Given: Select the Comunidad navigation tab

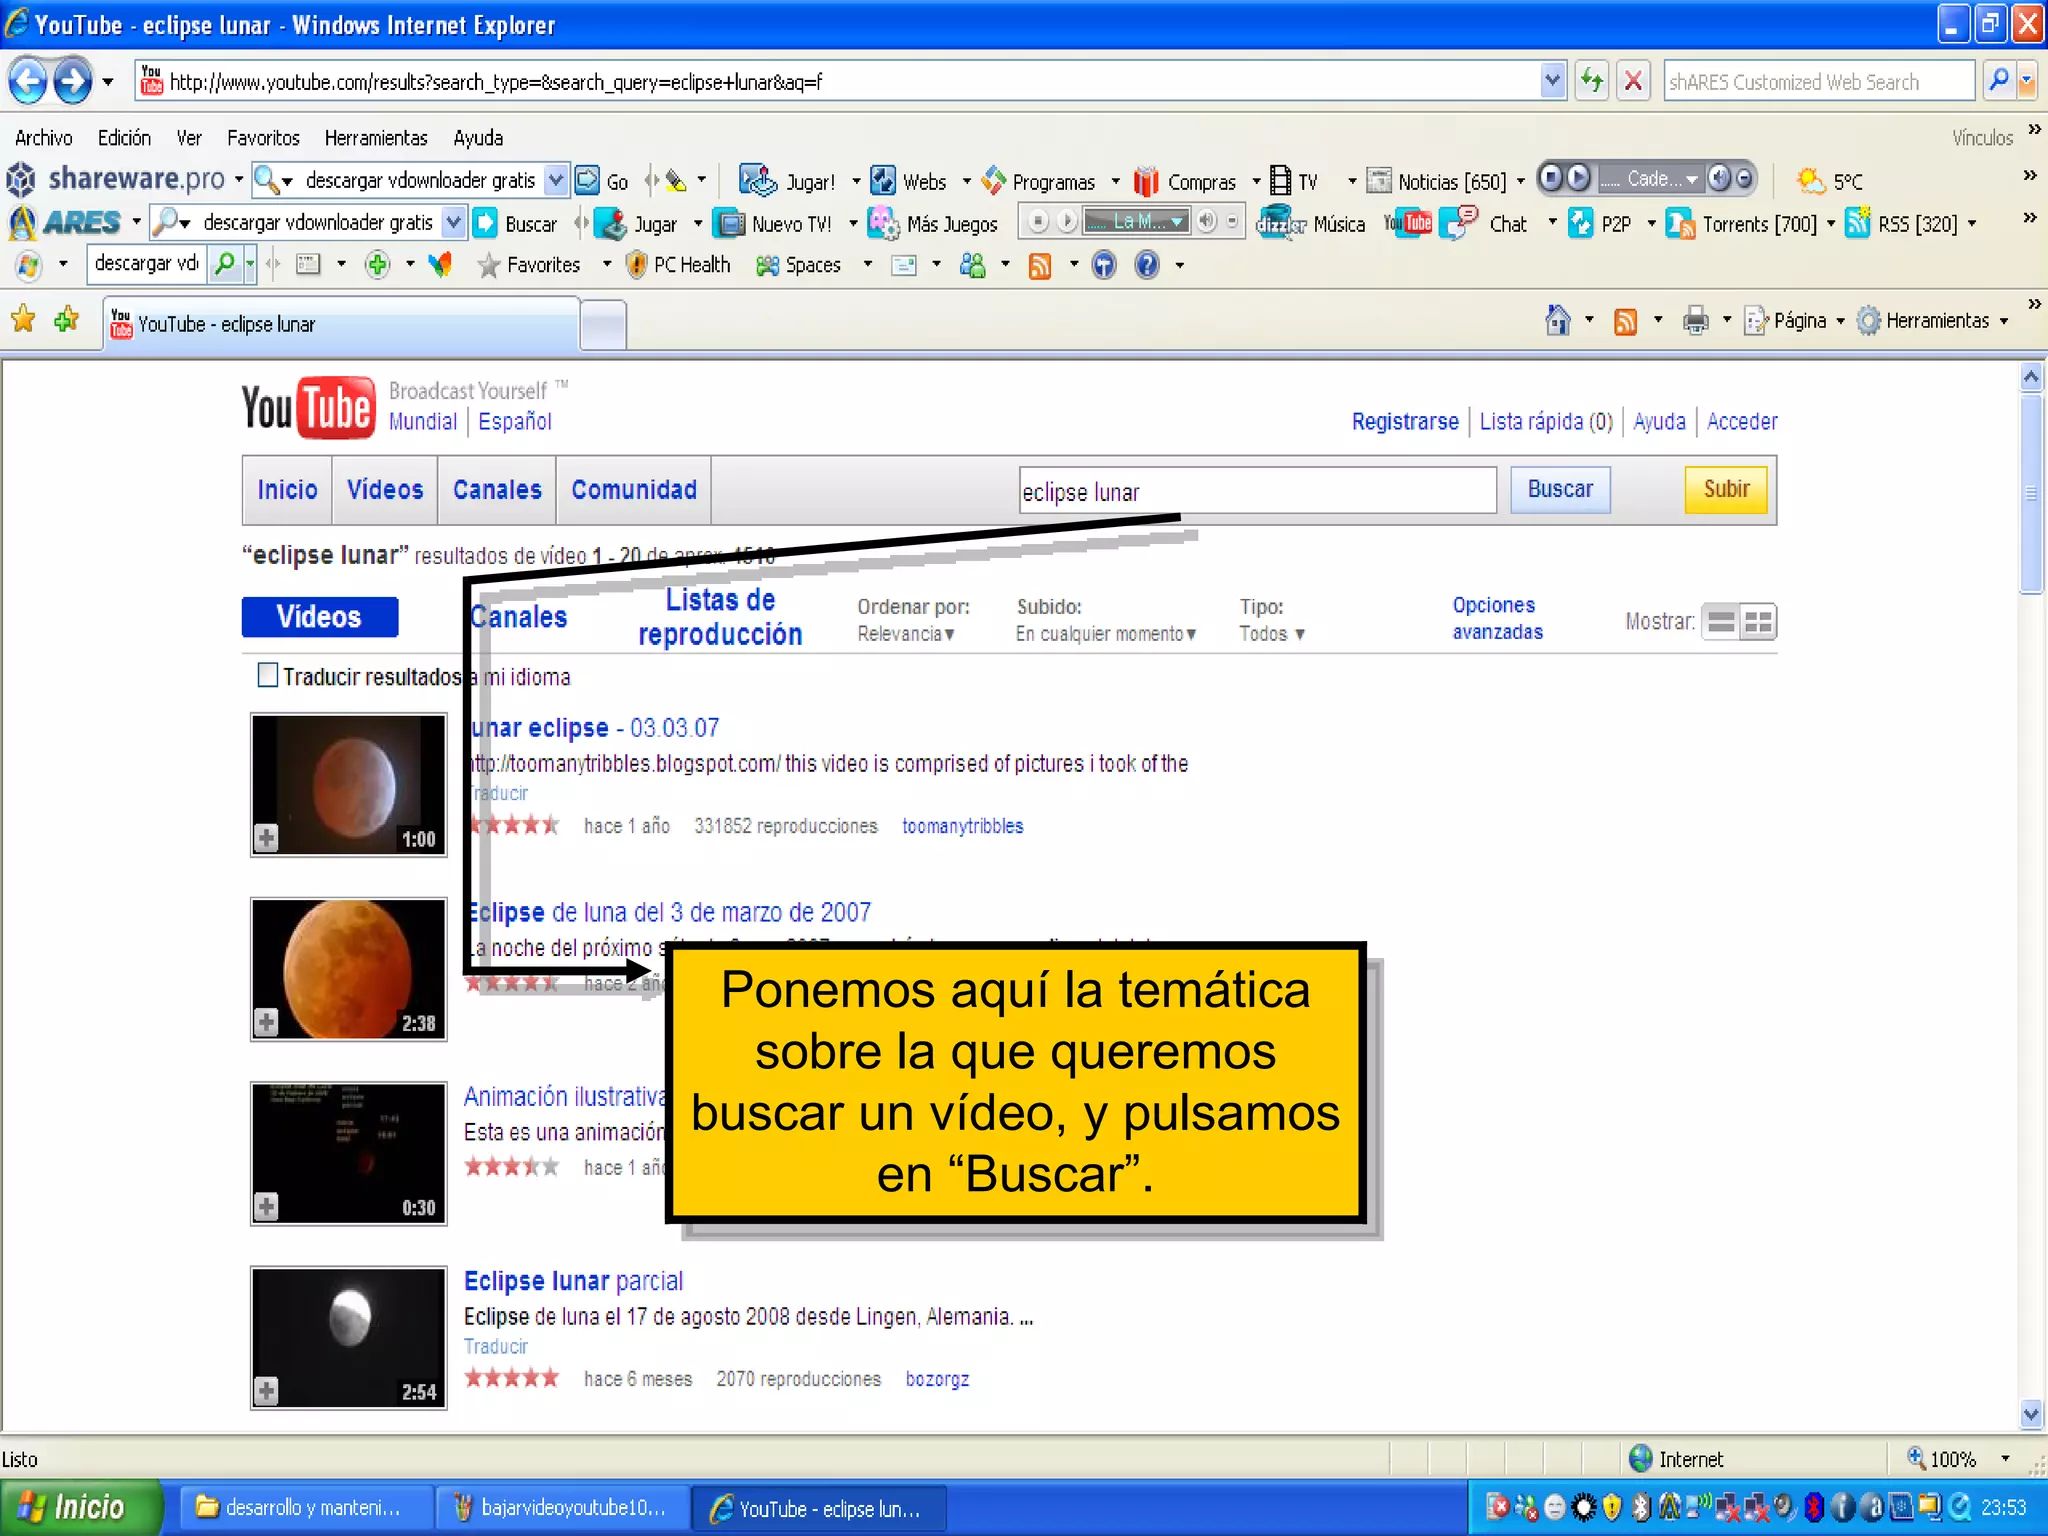Looking at the screenshot, I should 634,490.
